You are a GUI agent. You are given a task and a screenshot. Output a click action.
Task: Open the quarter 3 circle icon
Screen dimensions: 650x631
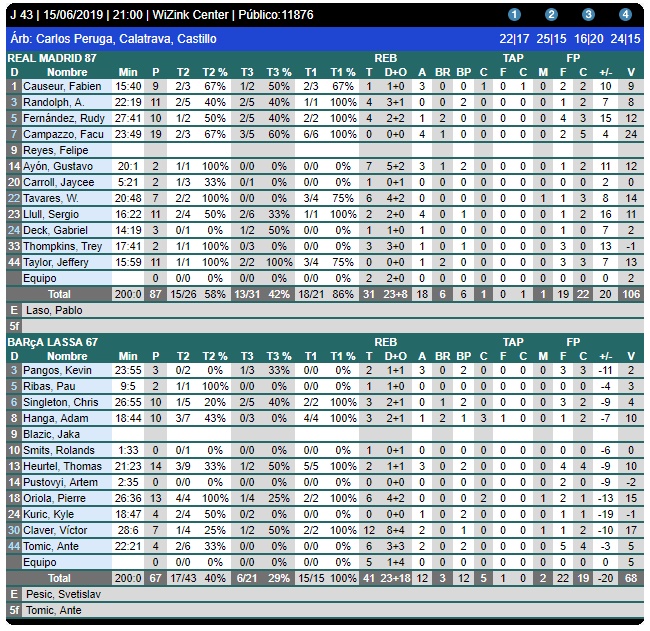(x=588, y=15)
